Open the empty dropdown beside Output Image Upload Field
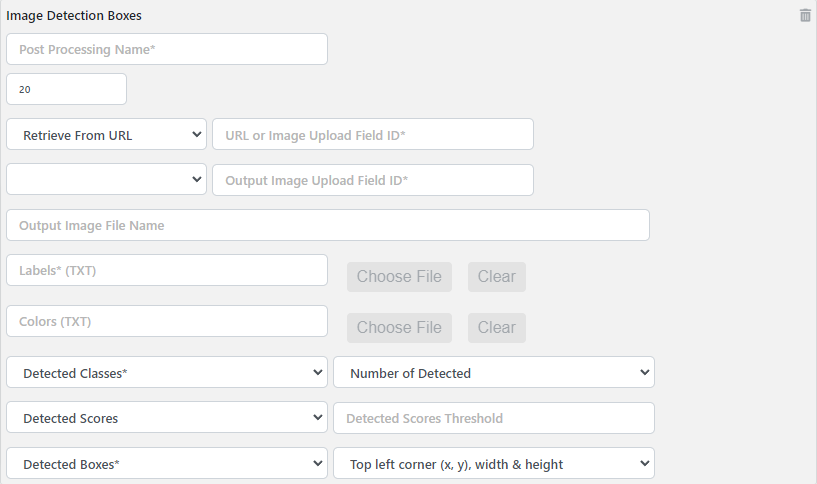817x484 pixels. (x=106, y=180)
